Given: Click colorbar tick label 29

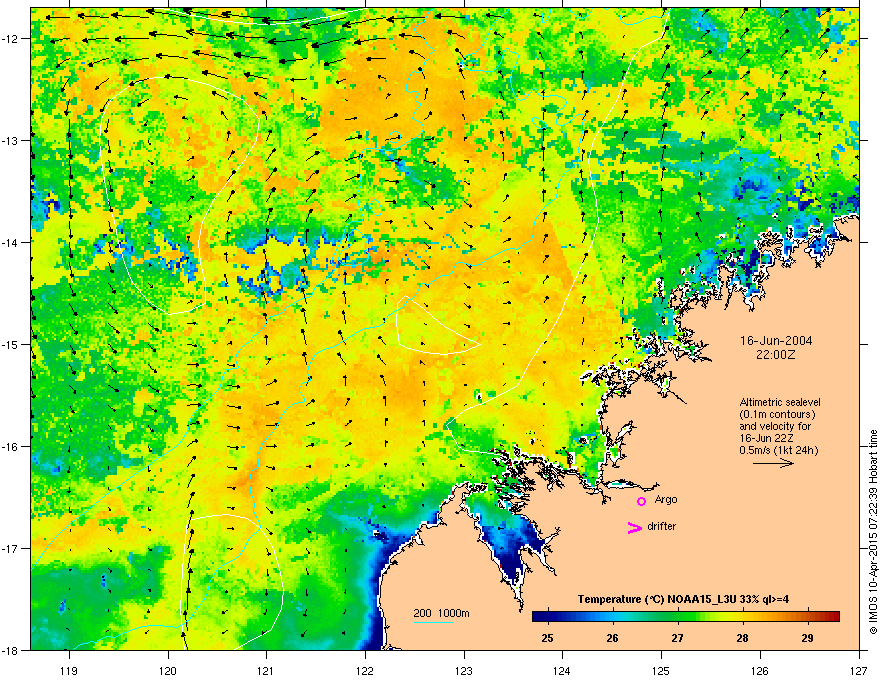Looking at the screenshot, I should click(x=808, y=638).
